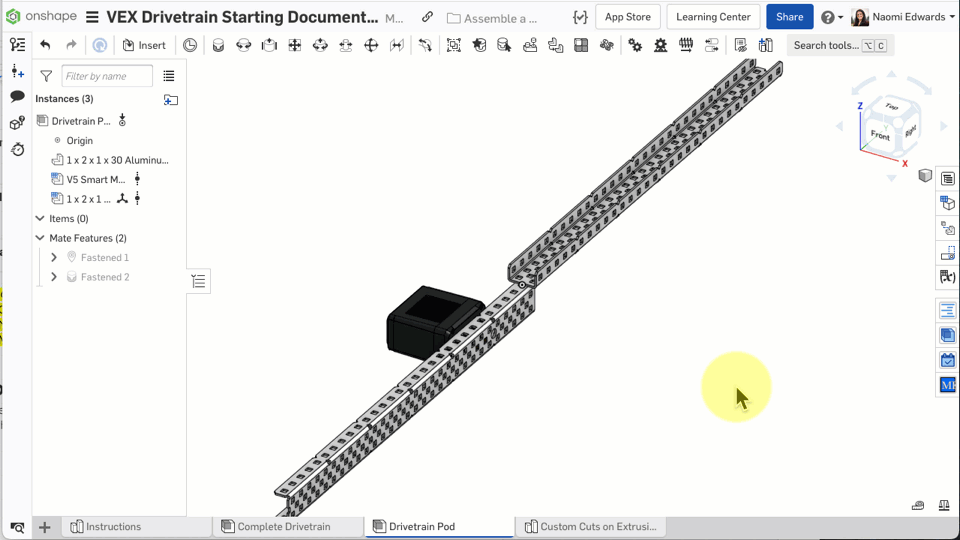Click the stopwatch icon in left sidebar
The width and height of the screenshot is (960, 540).
click(x=17, y=149)
